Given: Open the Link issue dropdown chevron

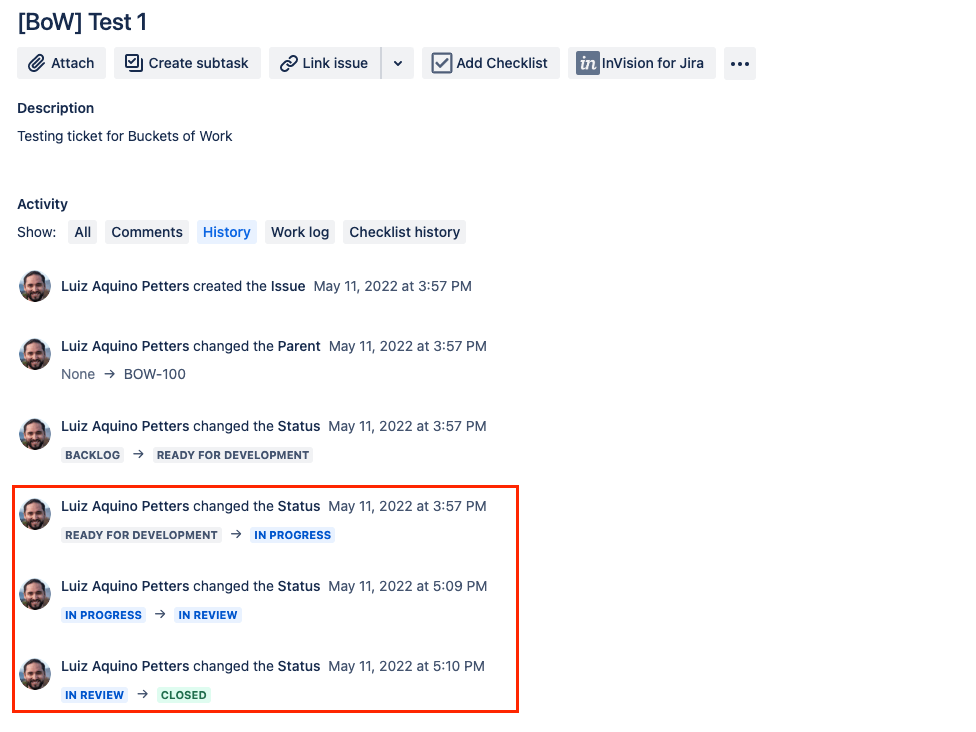Looking at the screenshot, I should click(397, 63).
